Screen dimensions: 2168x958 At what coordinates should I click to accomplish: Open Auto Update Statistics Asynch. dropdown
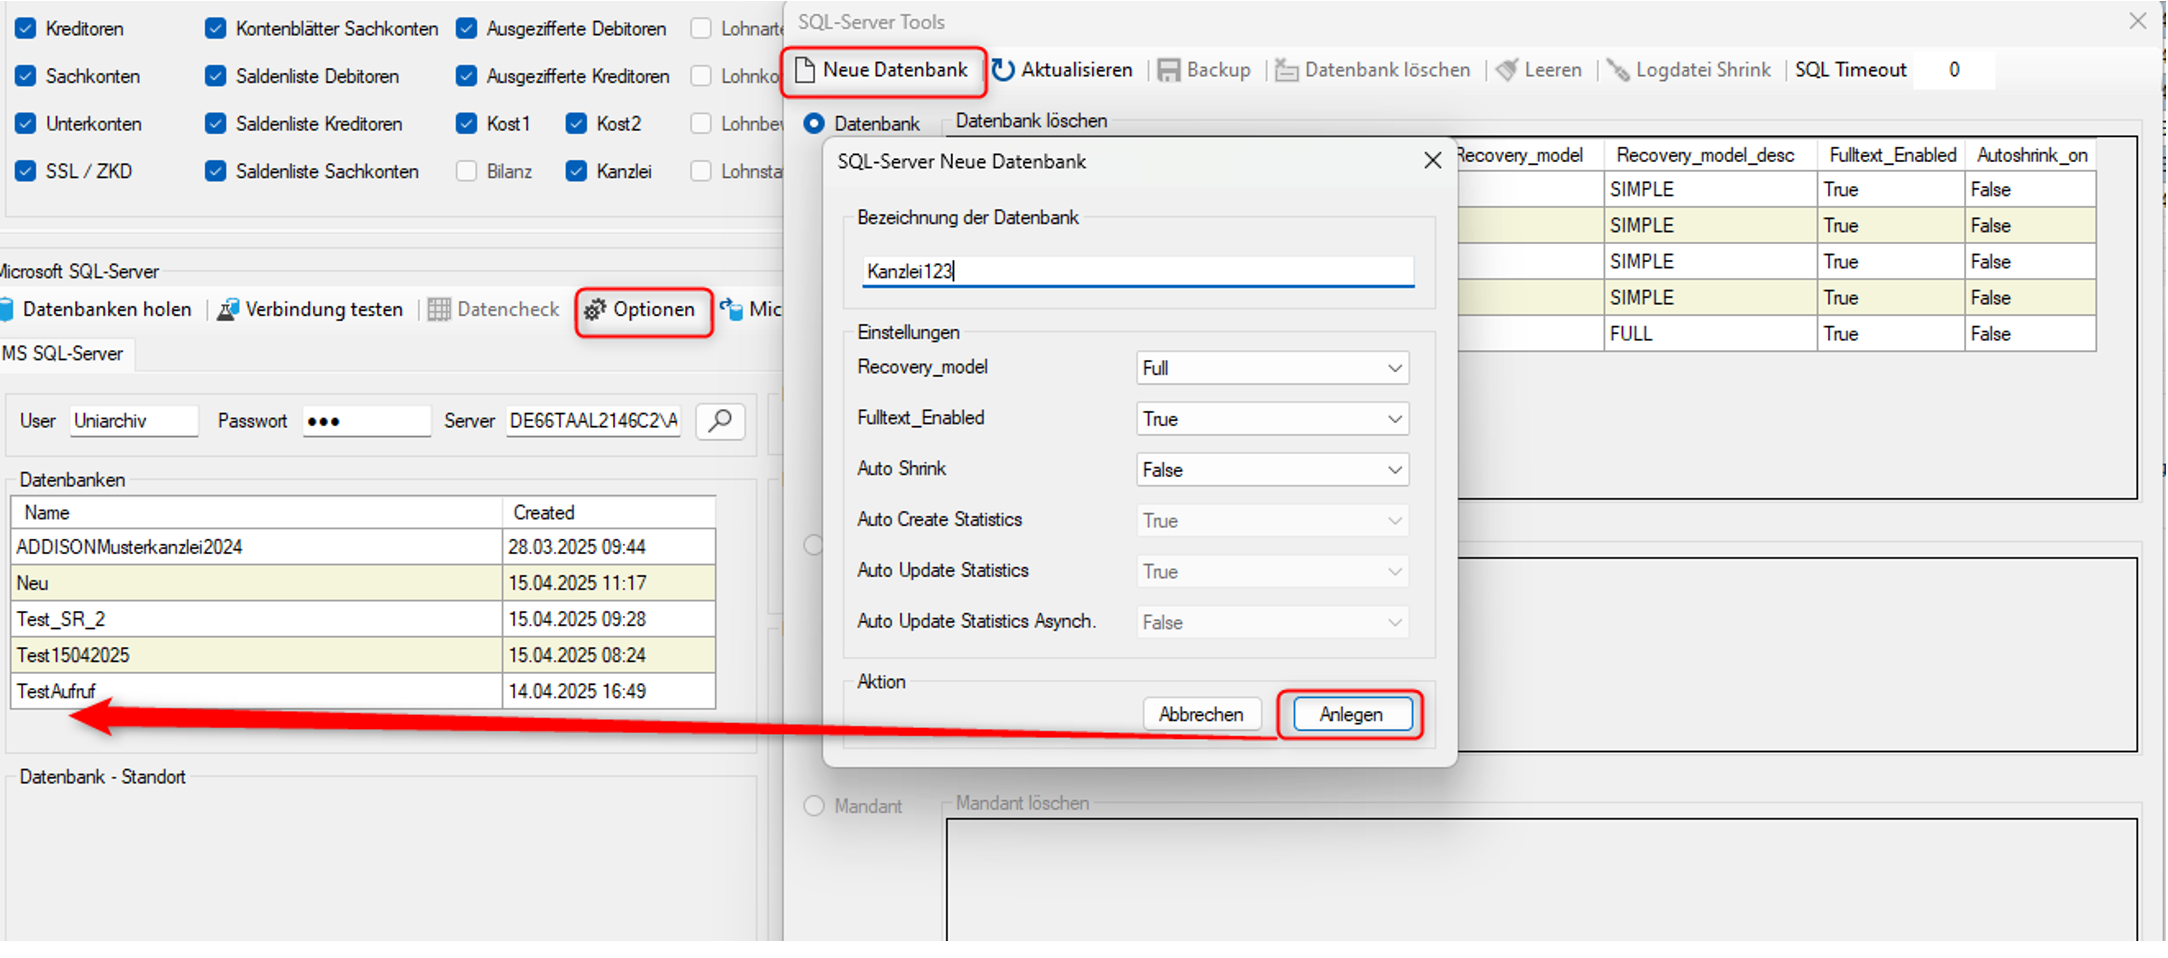pyautogui.click(x=1272, y=623)
